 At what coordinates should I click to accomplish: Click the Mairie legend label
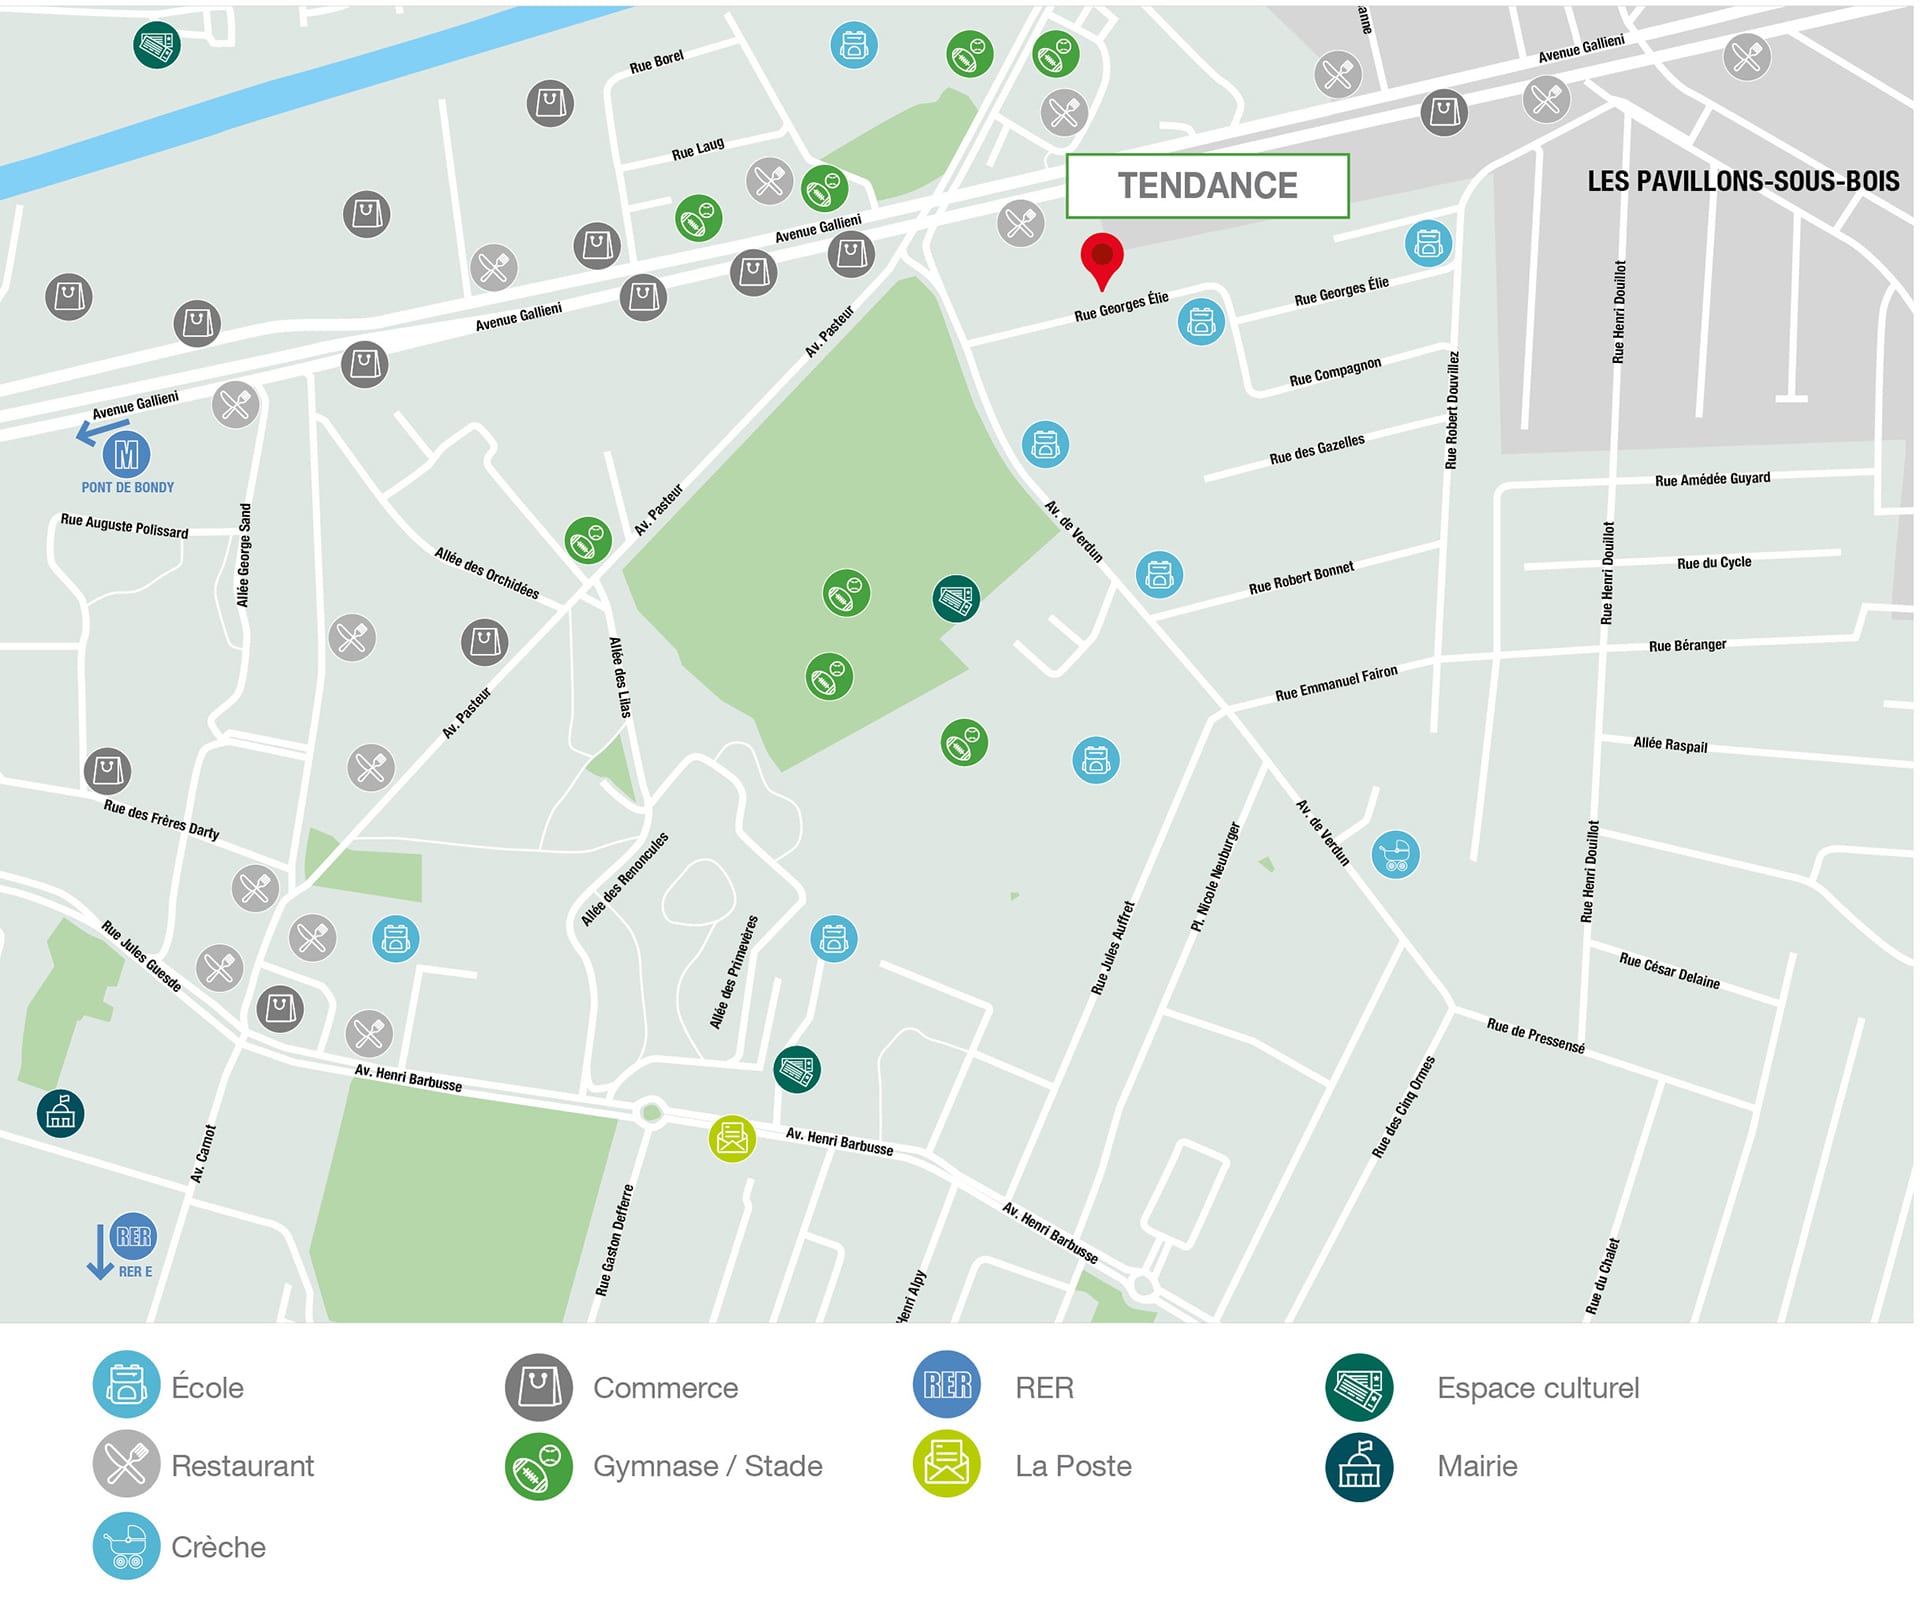pos(1476,1466)
